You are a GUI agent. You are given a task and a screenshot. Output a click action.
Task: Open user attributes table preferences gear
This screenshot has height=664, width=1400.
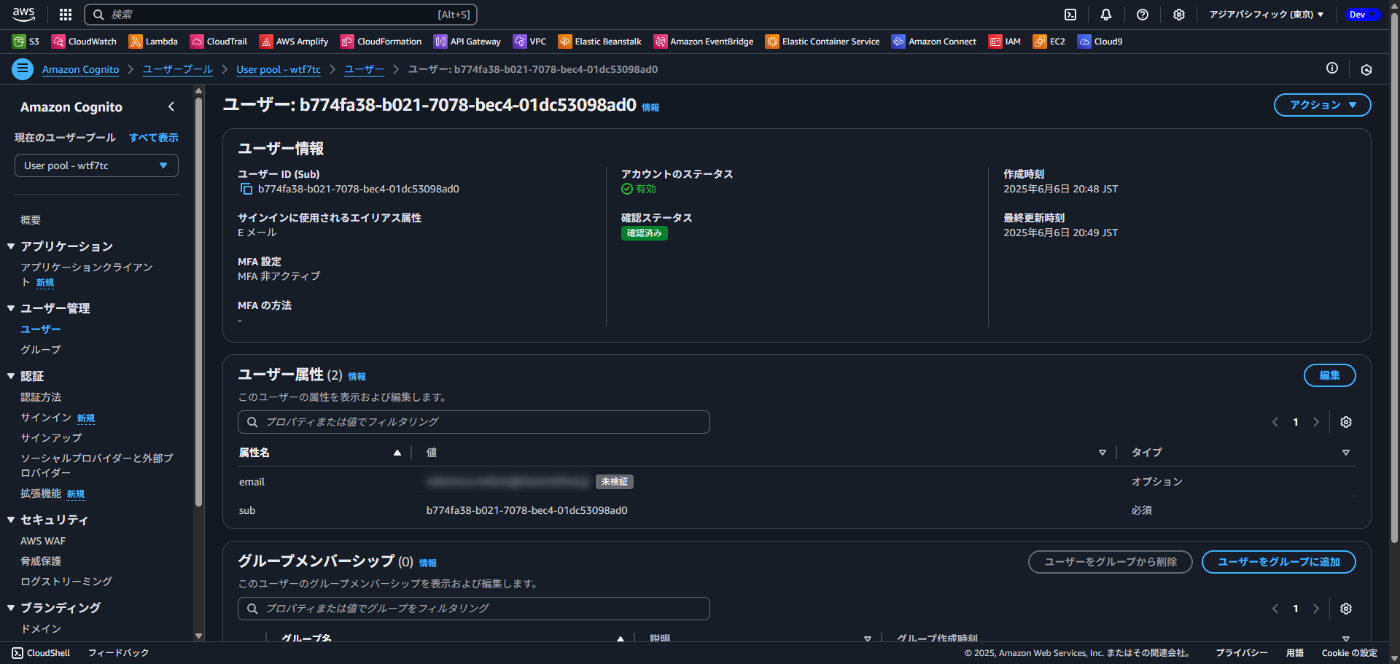tap(1346, 422)
